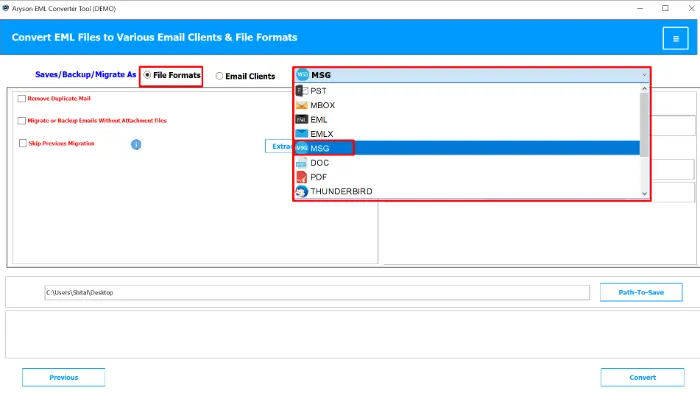Viewport: 700px width, 396px height.
Task: Click the MBOX envelope icon
Action: [302, 105]
